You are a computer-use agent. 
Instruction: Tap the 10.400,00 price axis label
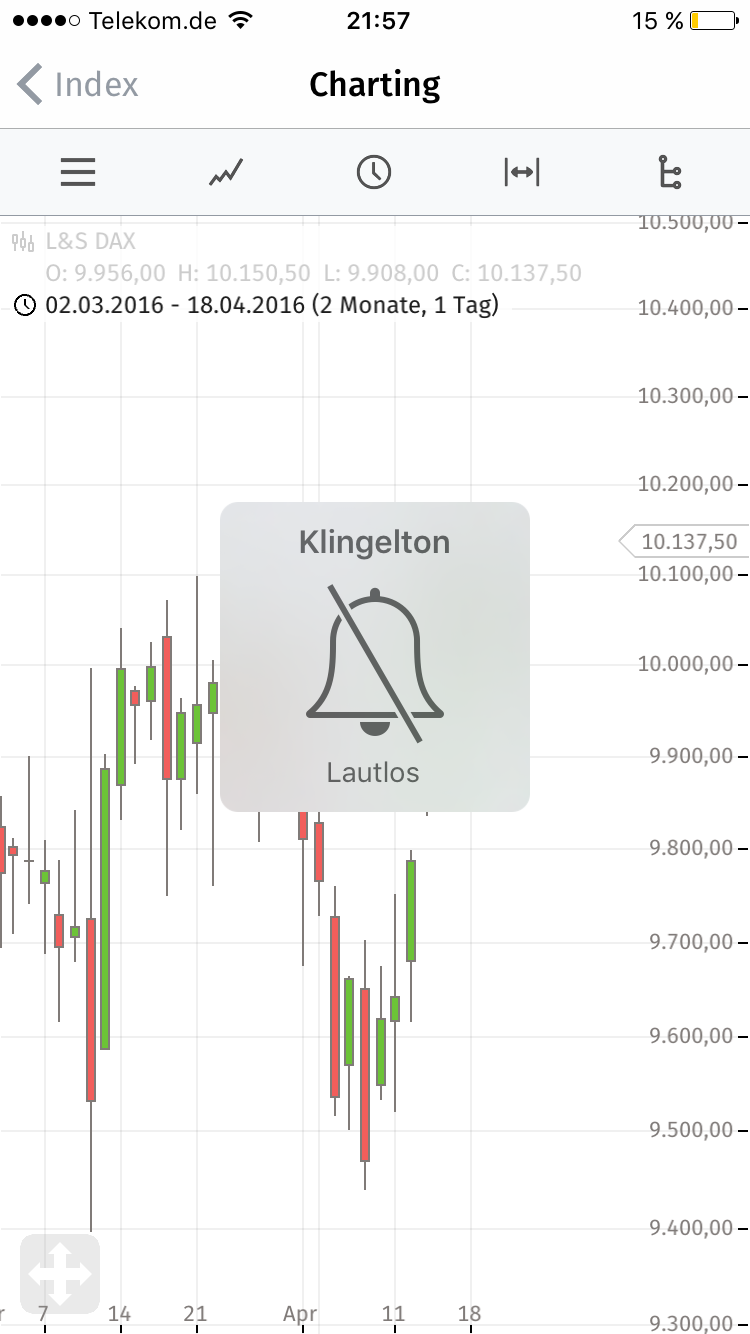(x=686, y=308)
